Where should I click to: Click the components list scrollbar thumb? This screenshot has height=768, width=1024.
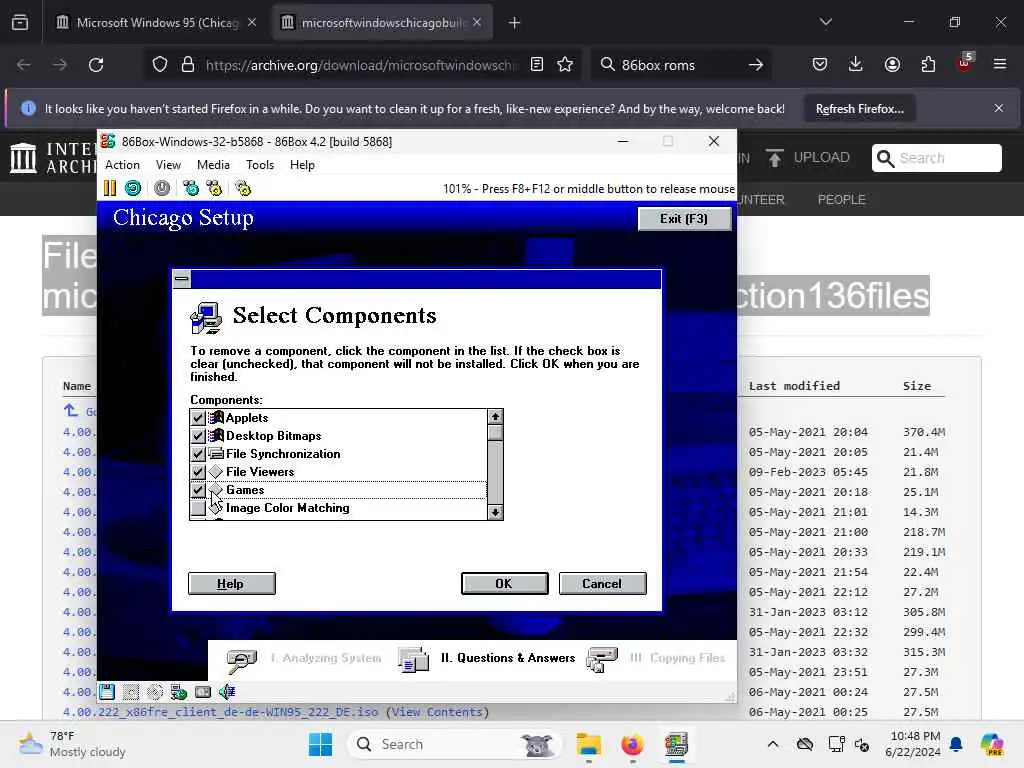coord(495,432)
